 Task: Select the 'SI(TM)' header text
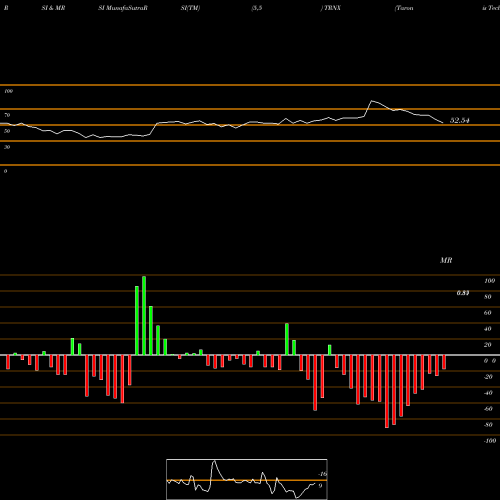coord(190,8)
